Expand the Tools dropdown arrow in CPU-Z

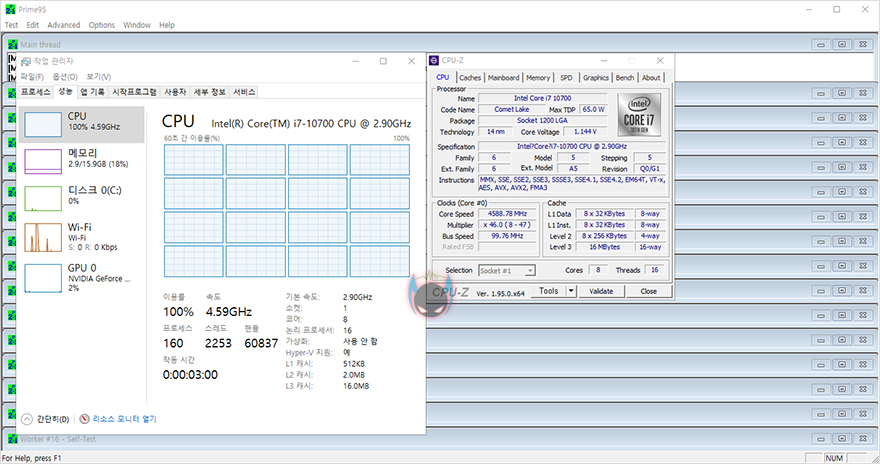tap(571, 291)
